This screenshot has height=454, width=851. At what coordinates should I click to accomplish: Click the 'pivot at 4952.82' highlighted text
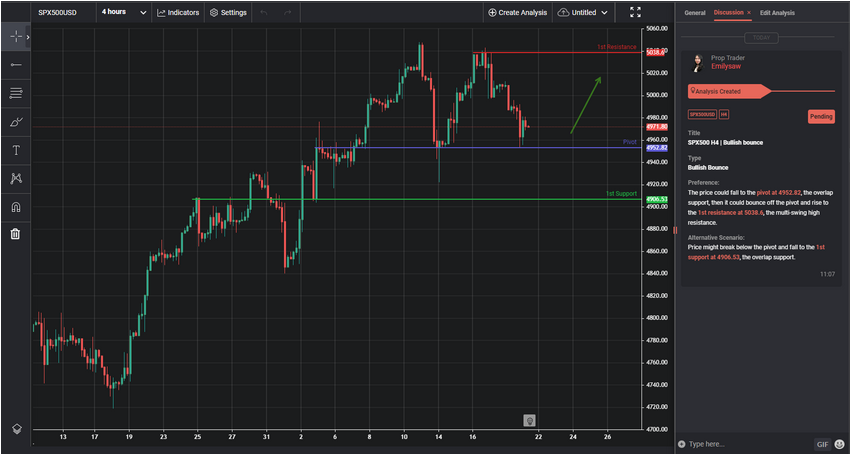pyautogui.click(x=778, y=193)
